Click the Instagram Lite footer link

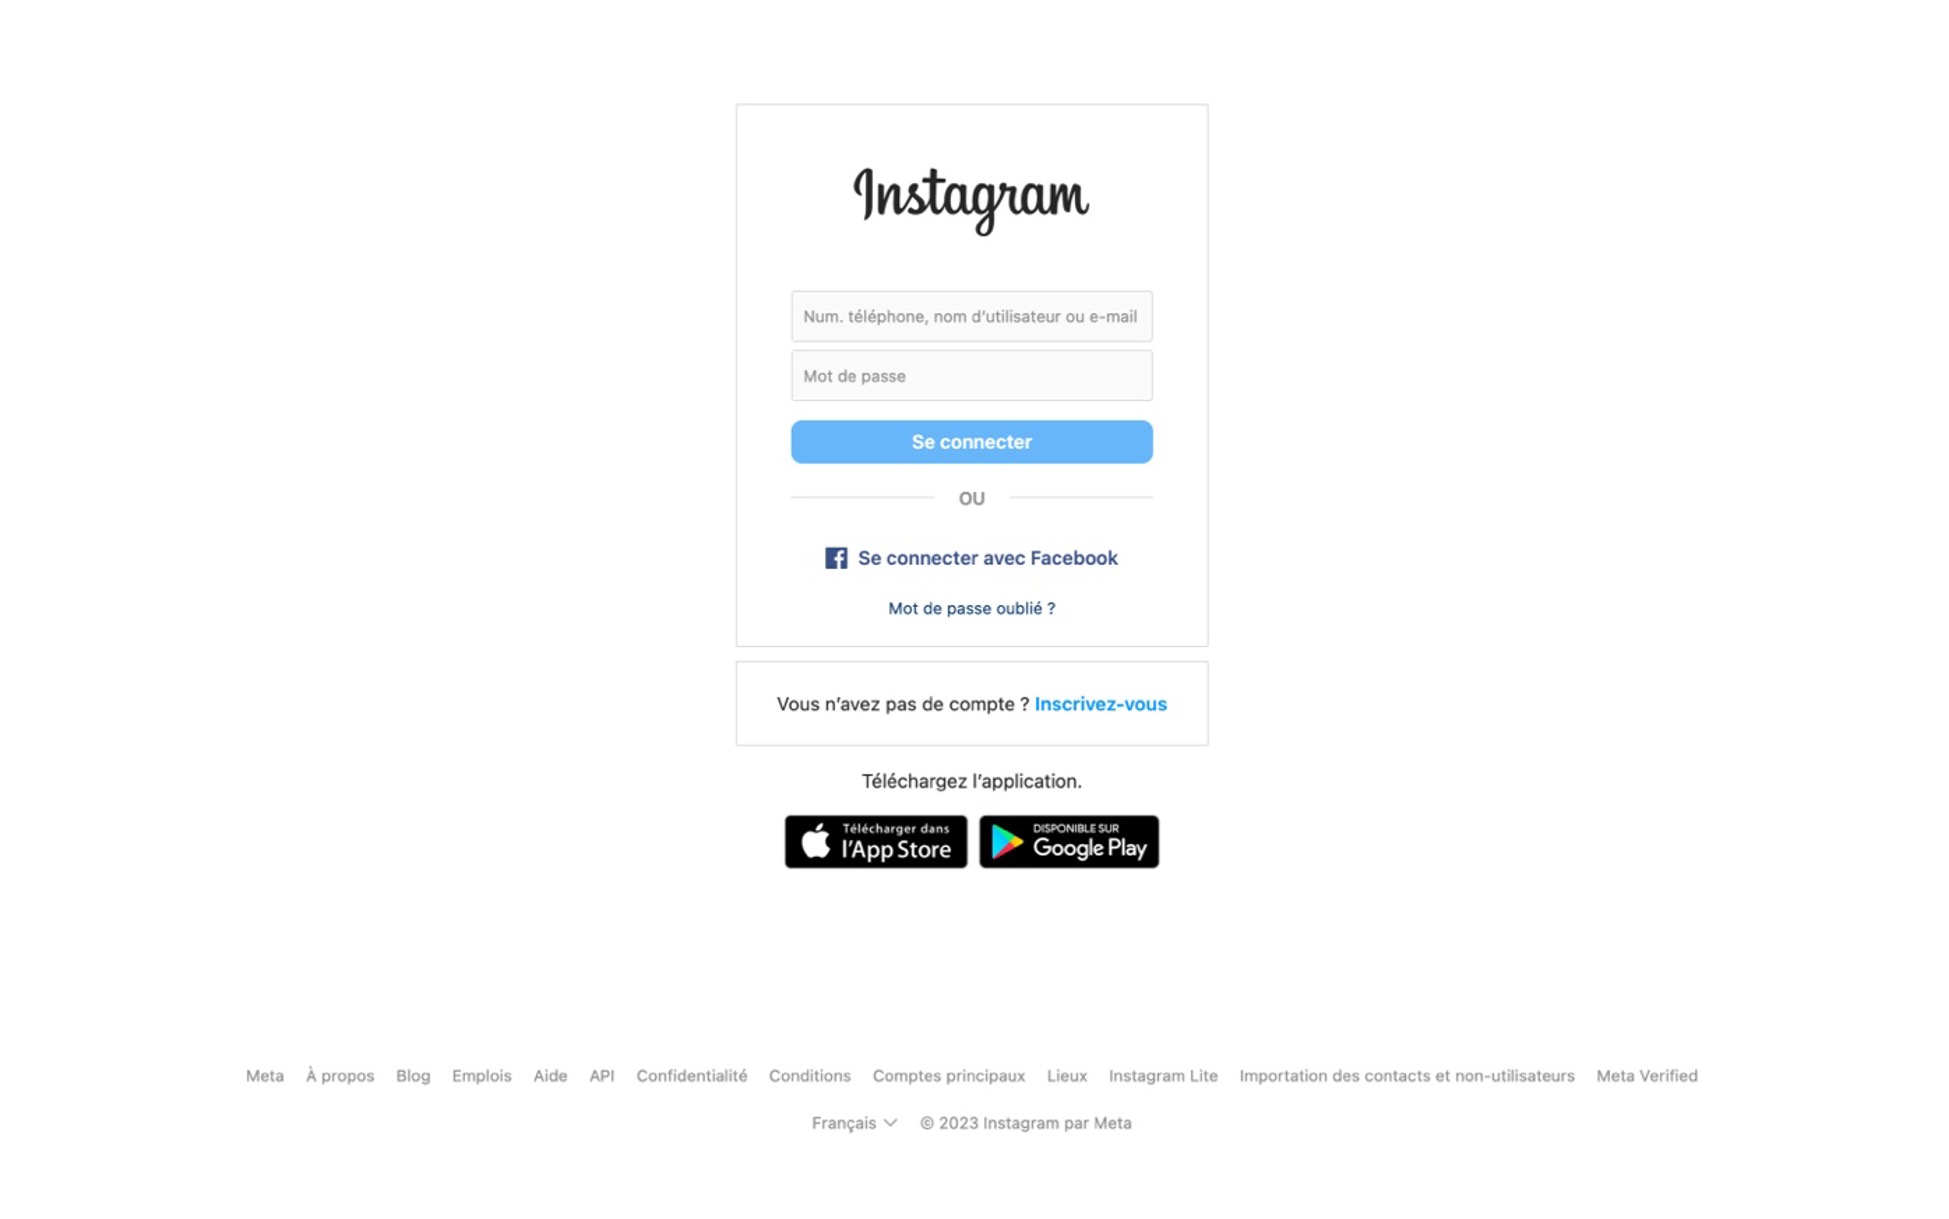click(1163, 1074)
